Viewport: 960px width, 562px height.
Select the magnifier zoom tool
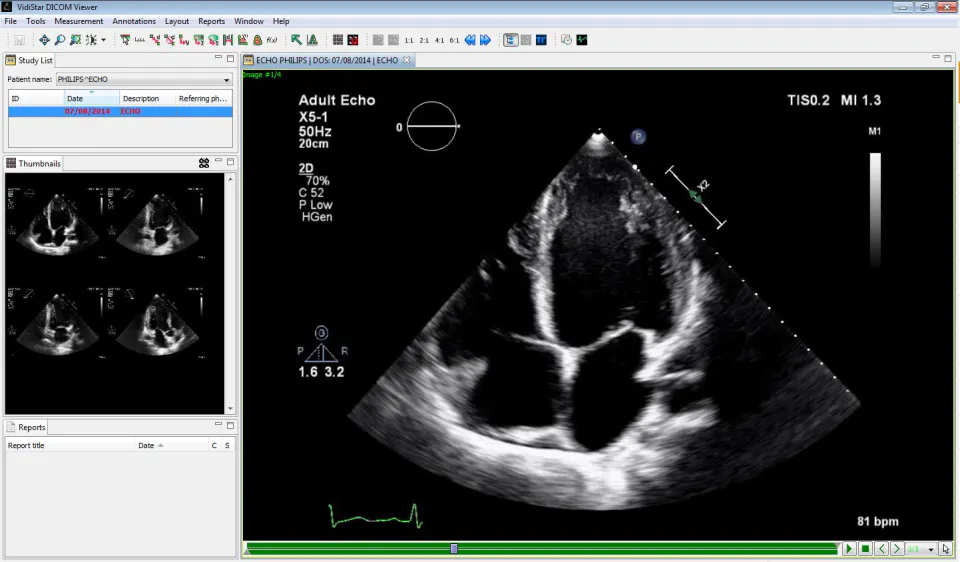pos(60,40)
